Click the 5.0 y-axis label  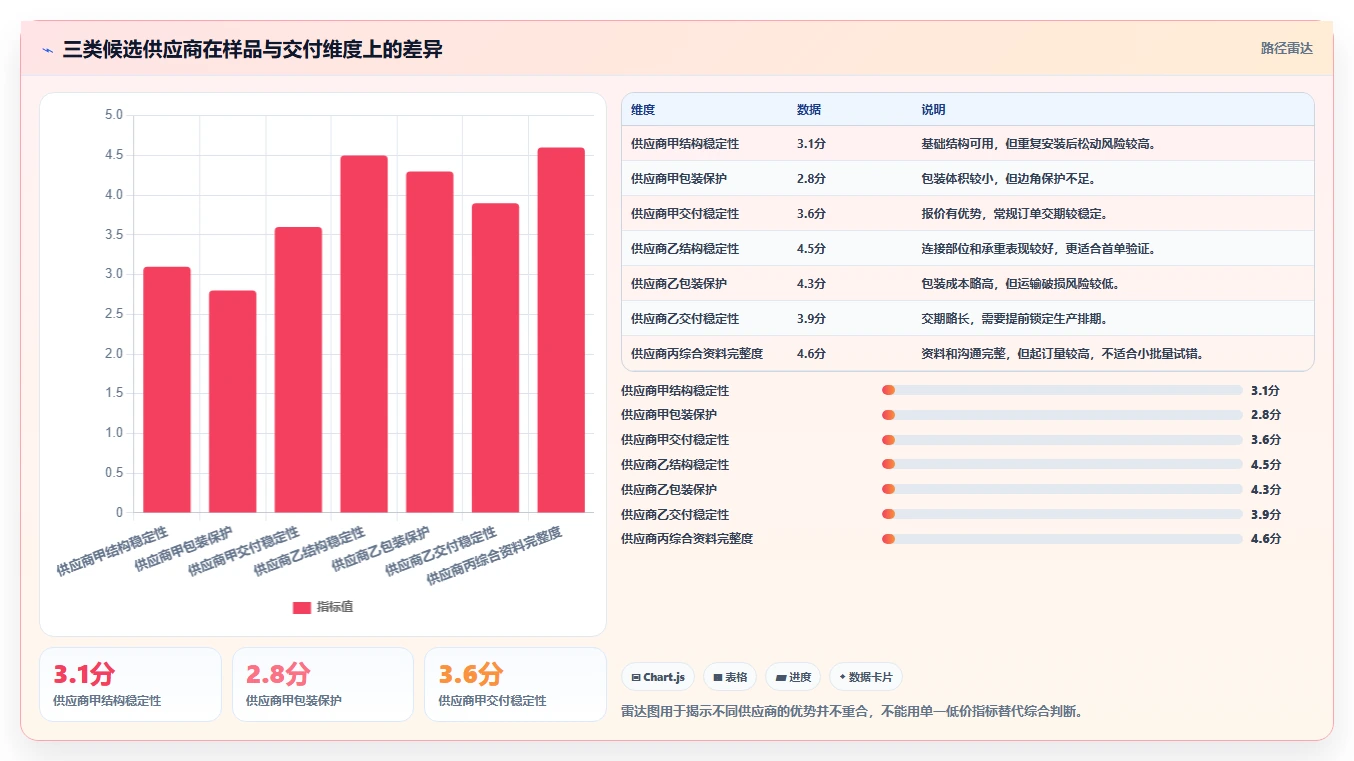pos(114,115)
